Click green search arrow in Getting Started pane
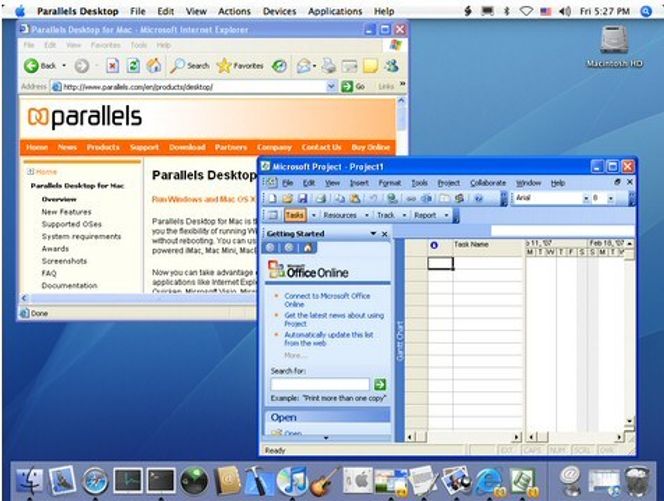This screenshot has width=664, height=501. (x=380, y=384)
